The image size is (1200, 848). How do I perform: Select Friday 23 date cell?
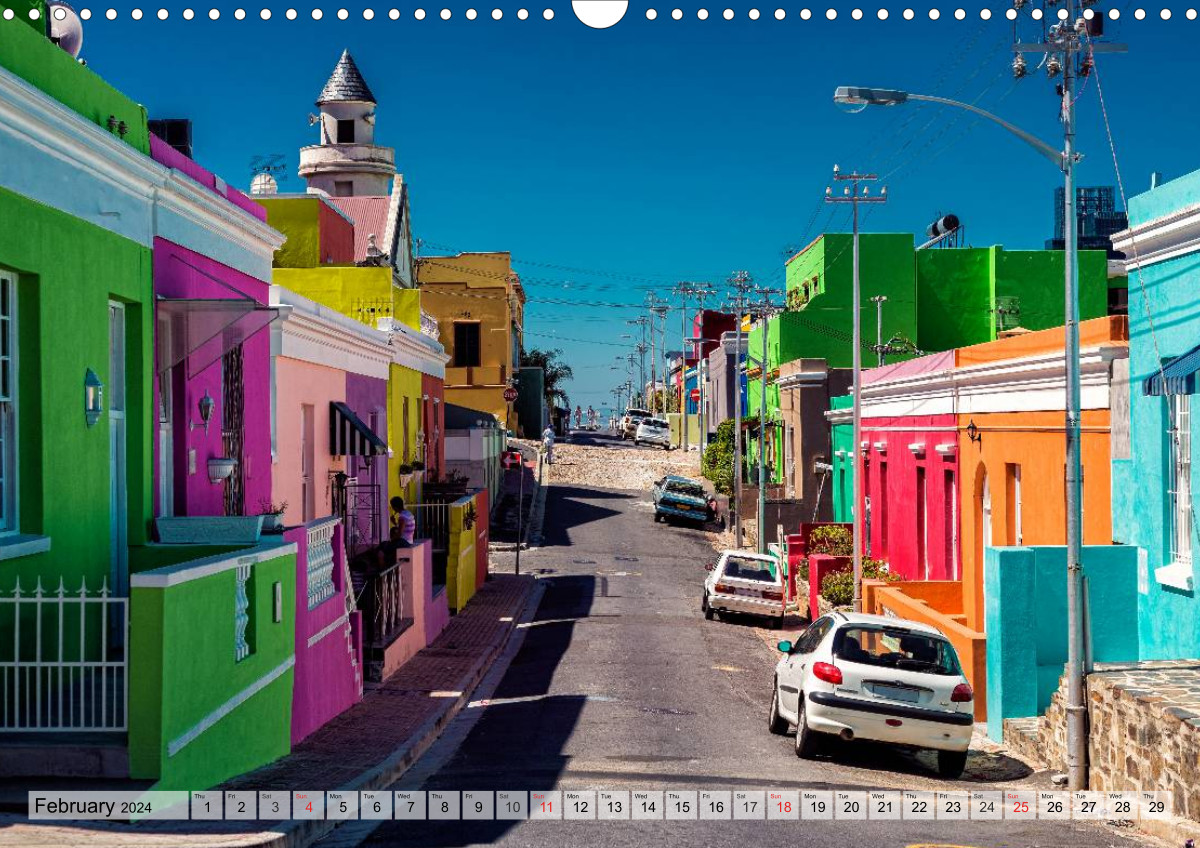[x=954, y=806]
